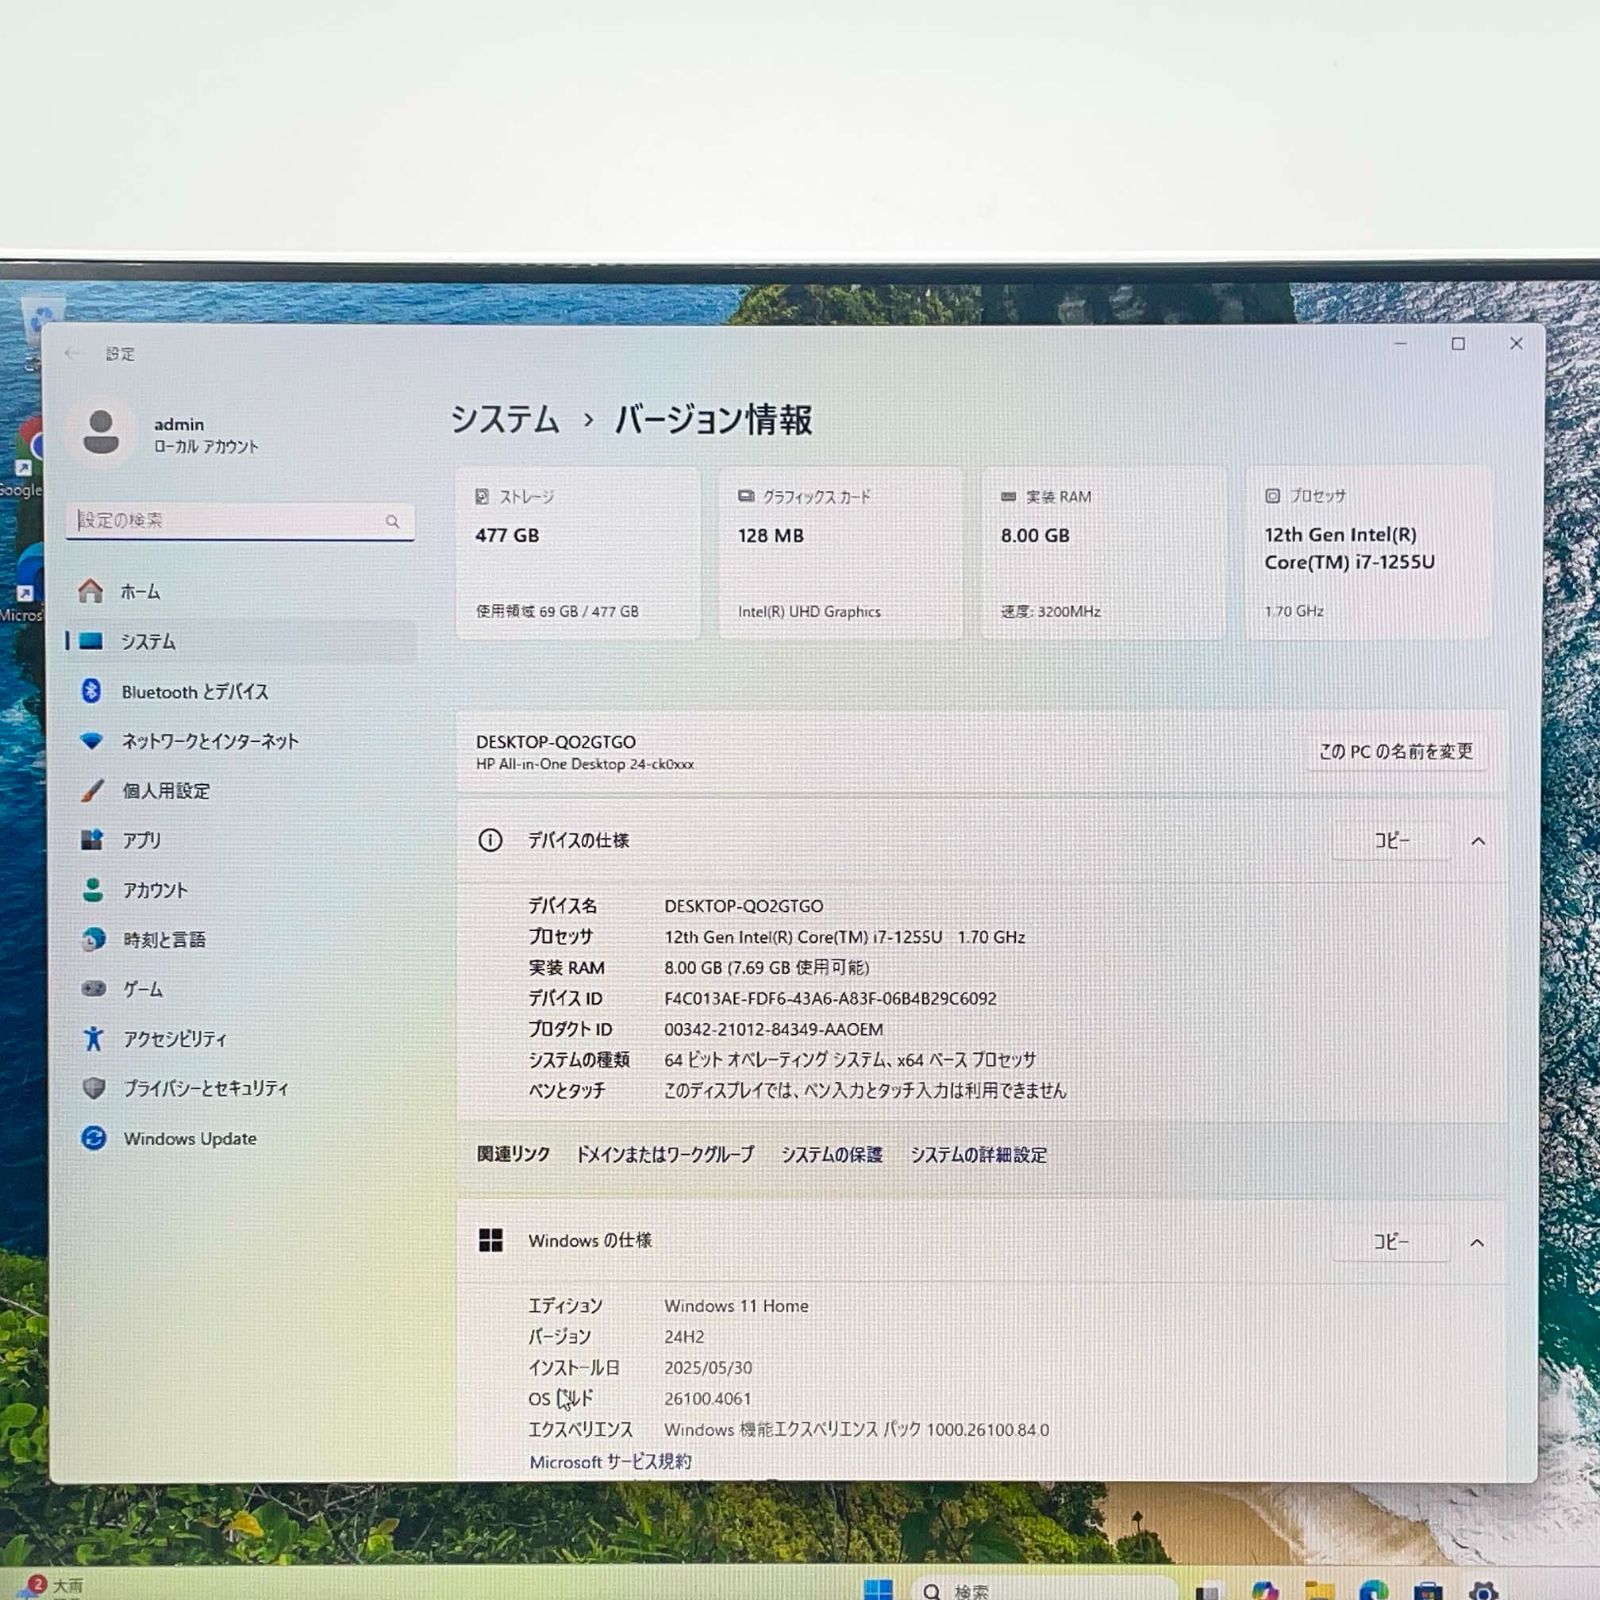Open Windows Update settings
The image size is (1600, 1600).
coord(240,1138)
